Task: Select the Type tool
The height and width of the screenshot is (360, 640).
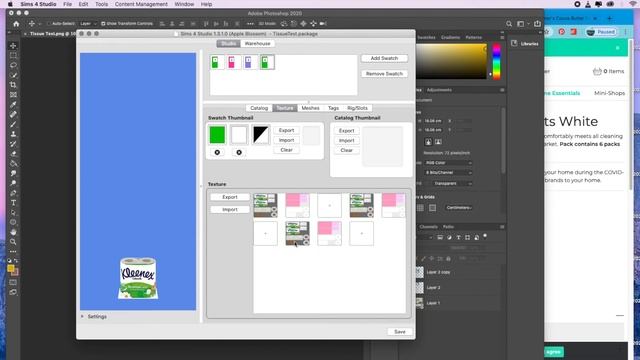Action: pos(13,202)
